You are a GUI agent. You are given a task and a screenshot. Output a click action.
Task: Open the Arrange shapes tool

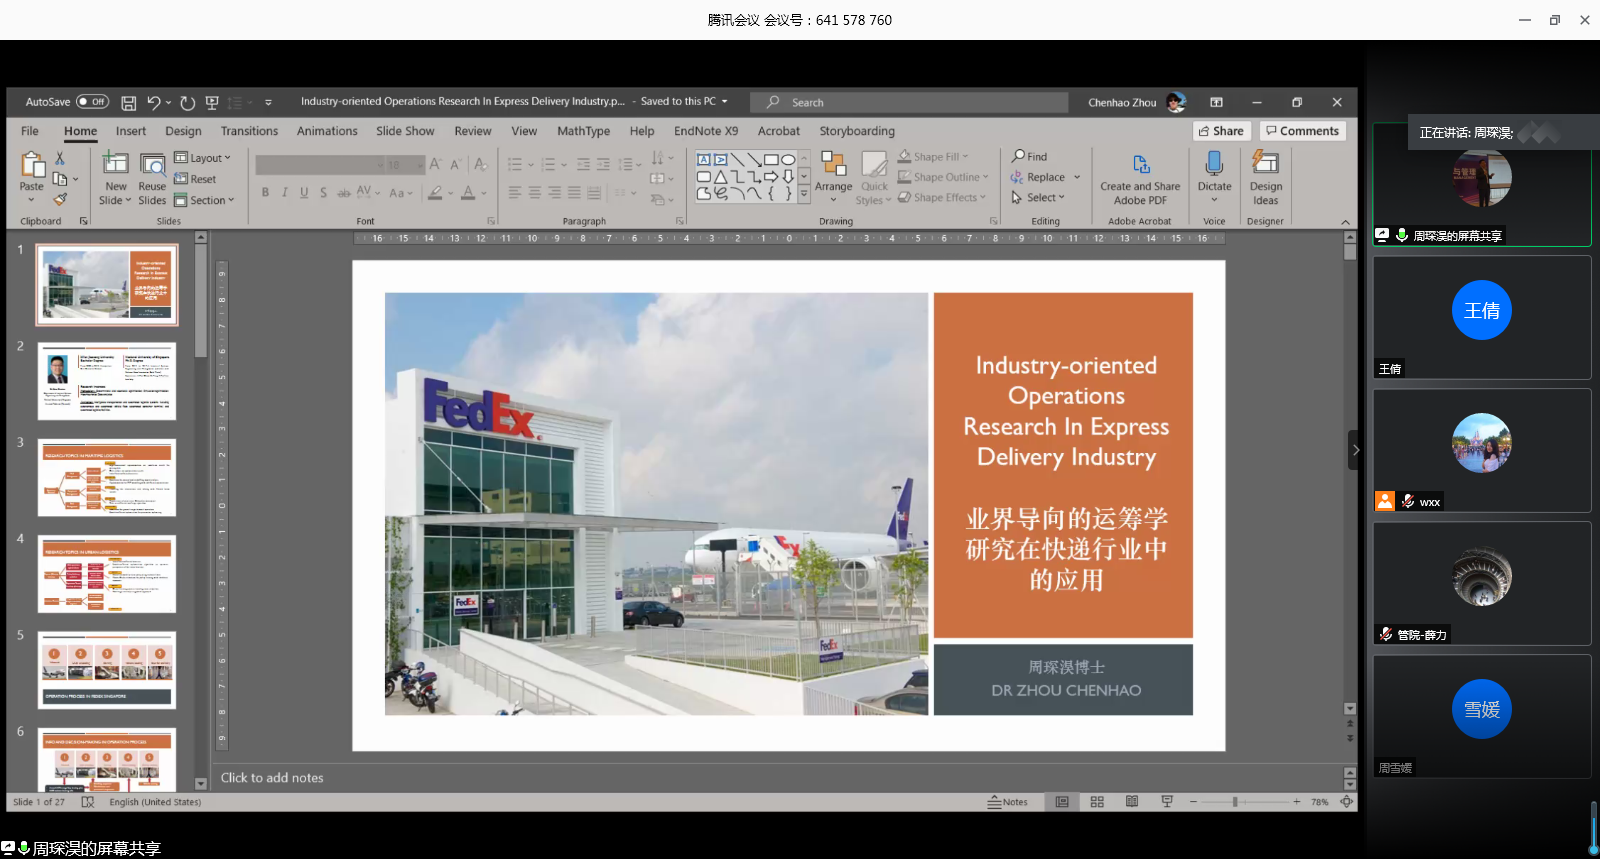[833, 172]
